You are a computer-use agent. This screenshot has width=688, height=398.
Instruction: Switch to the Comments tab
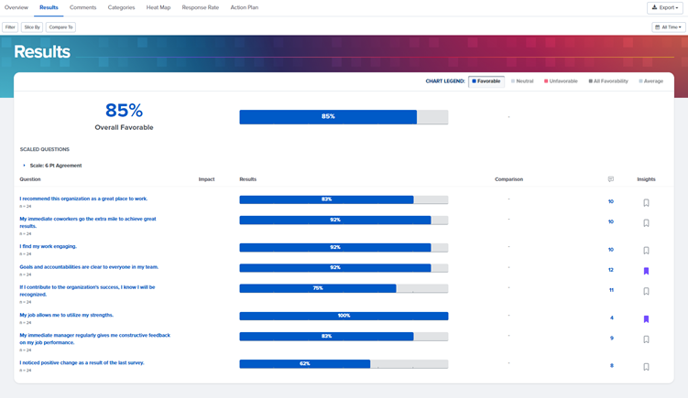click(x=83, y=7)
